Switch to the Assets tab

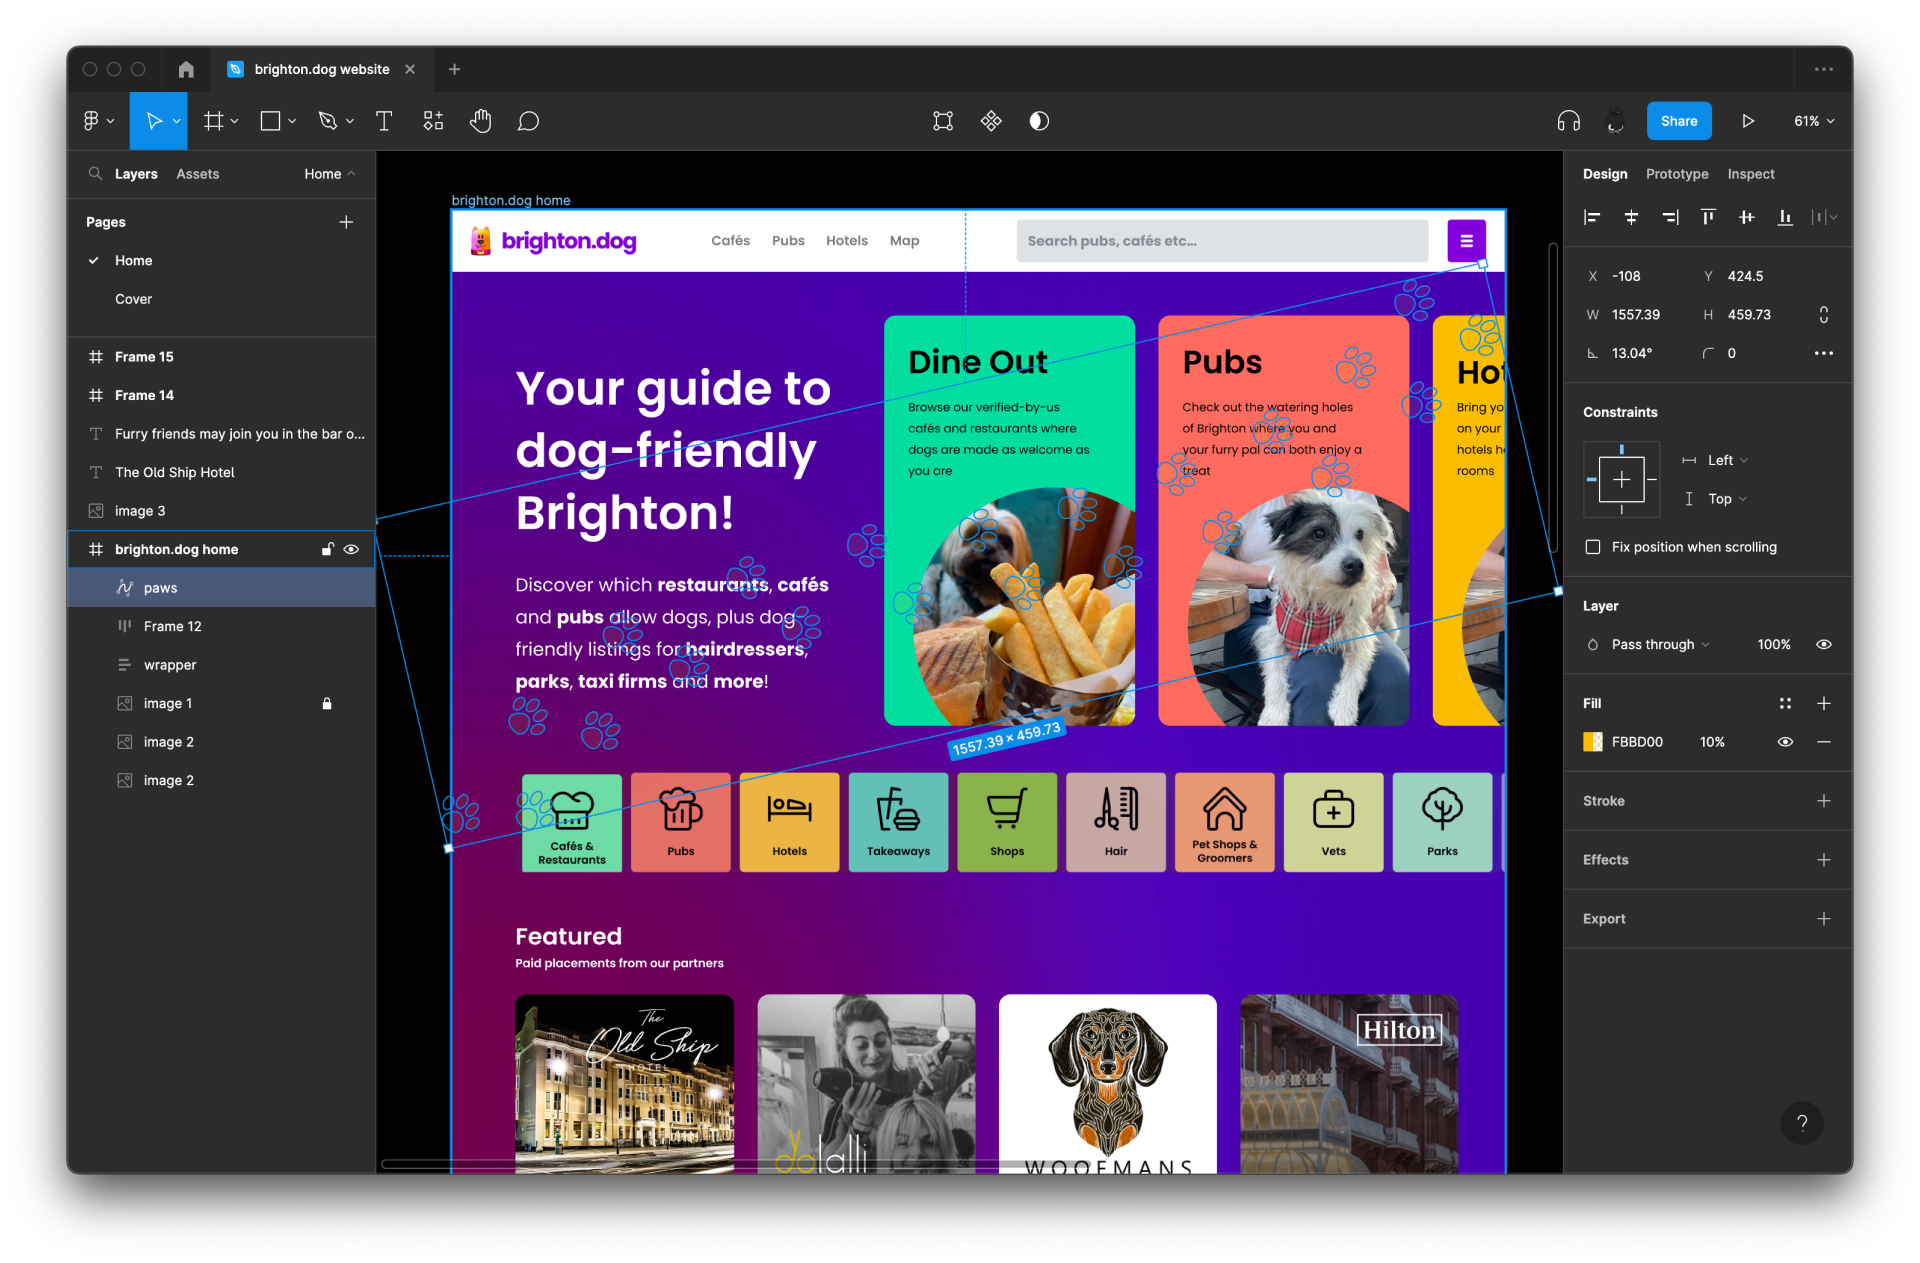pos(198,174)
